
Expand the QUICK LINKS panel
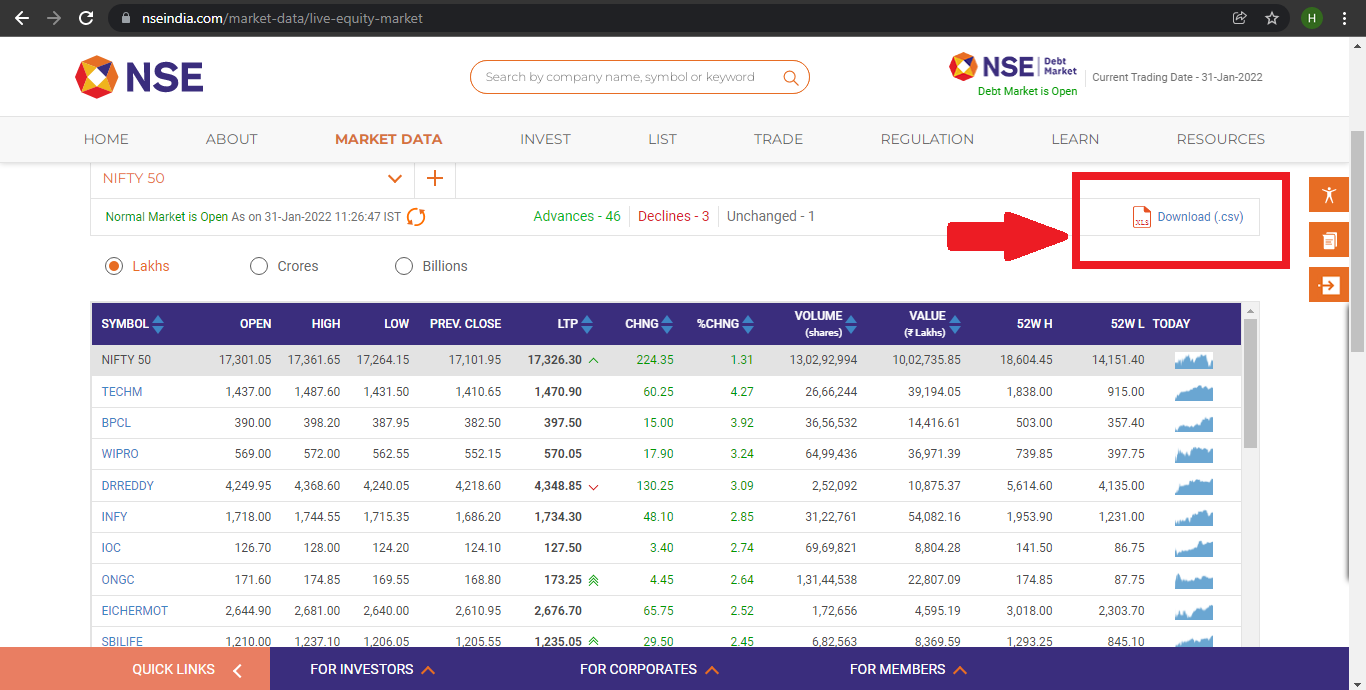(x=135, y=669)
